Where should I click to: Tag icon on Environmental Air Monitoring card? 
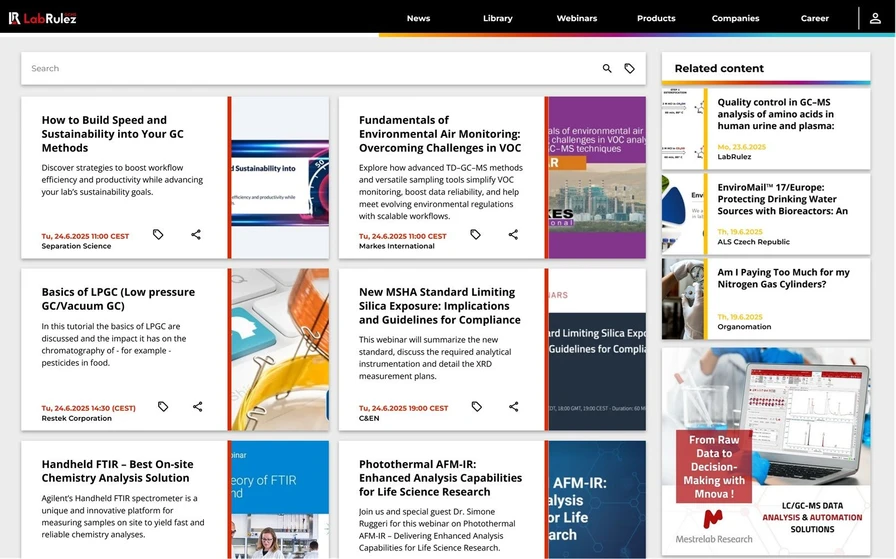475,234
